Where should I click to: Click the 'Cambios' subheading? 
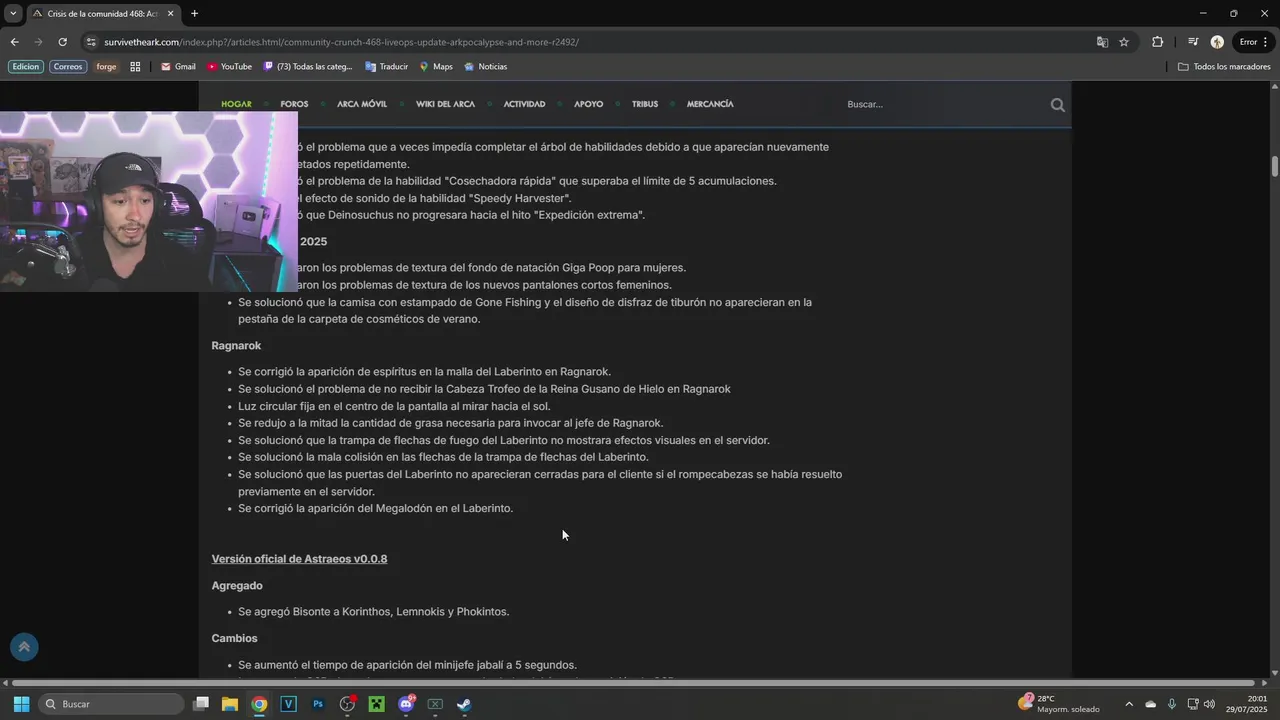tap(234, 638)
